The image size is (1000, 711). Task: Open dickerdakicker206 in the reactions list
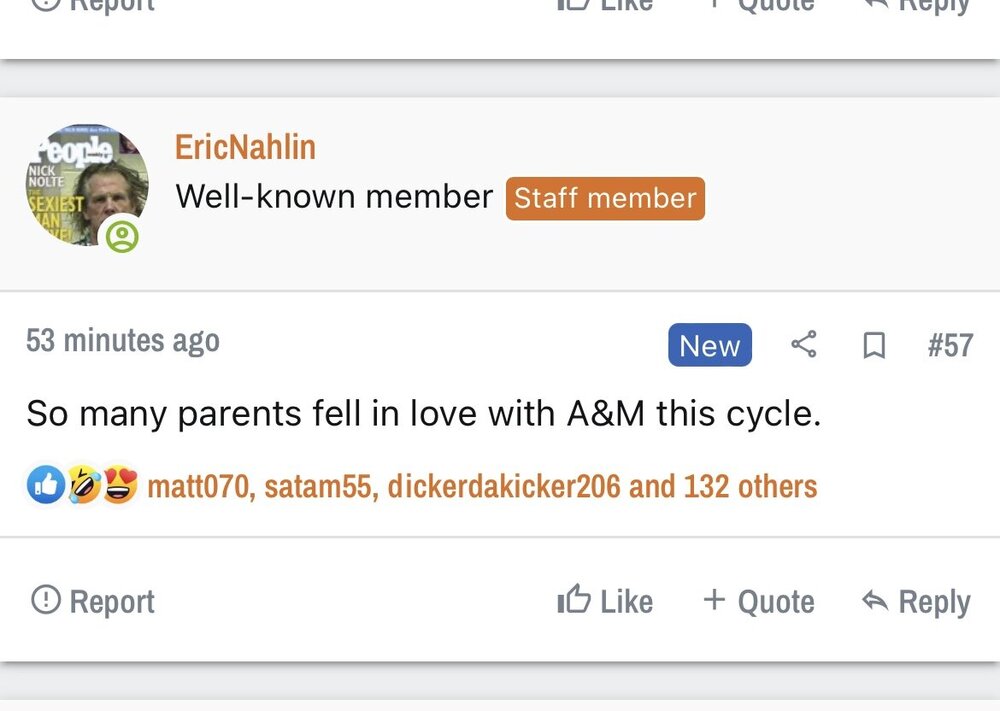point(503,487)
